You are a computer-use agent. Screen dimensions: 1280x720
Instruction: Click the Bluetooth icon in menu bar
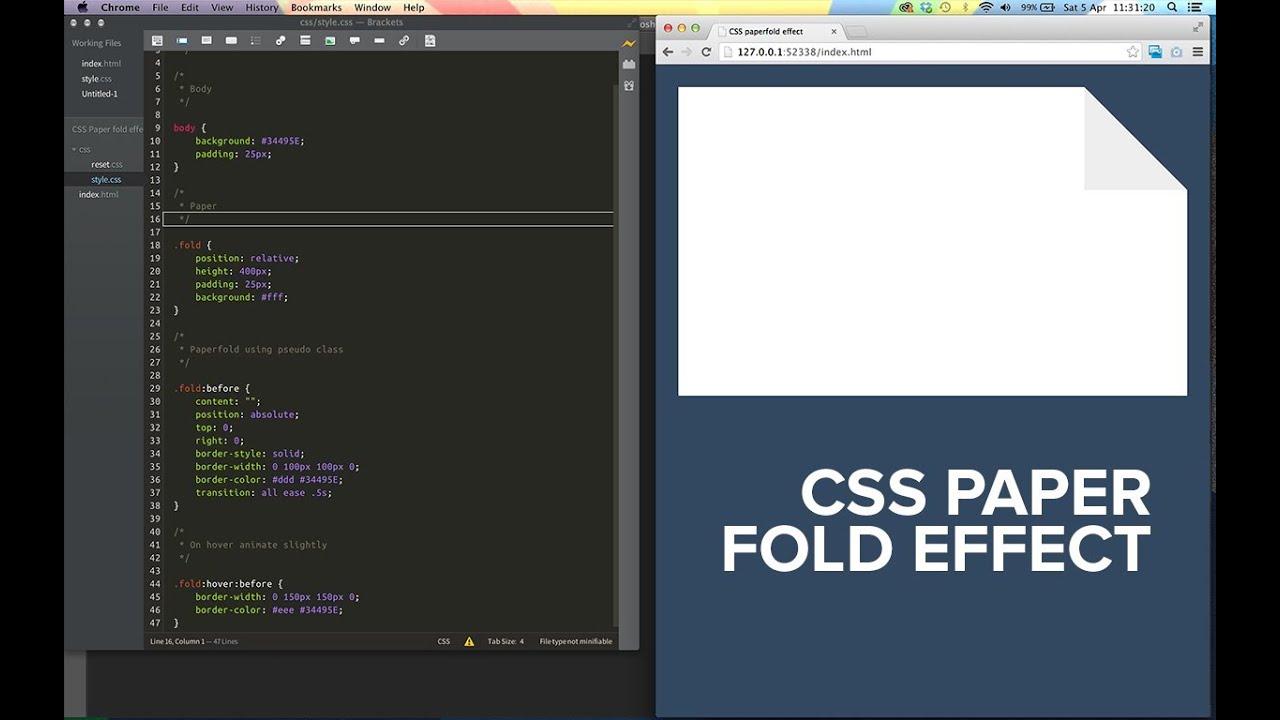click(x=966, y=7)
